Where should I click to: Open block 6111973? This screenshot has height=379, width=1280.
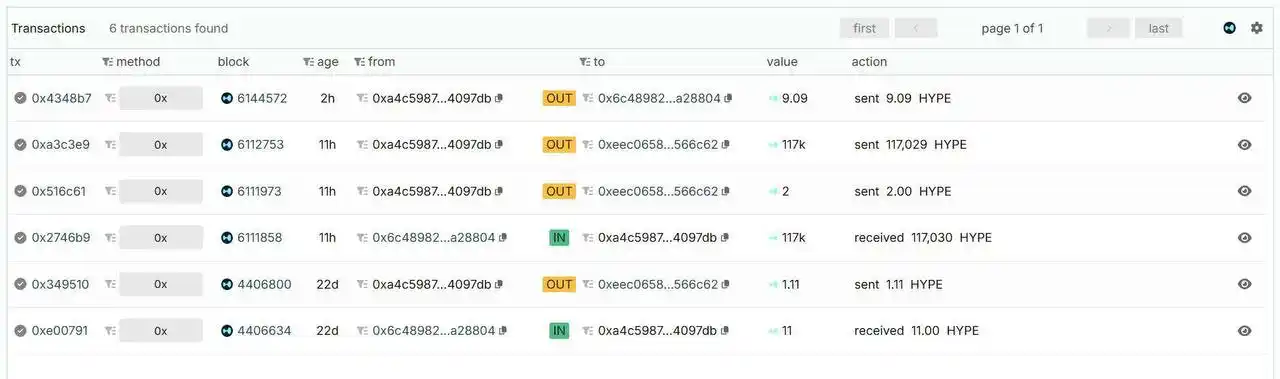tap(260, 191)
